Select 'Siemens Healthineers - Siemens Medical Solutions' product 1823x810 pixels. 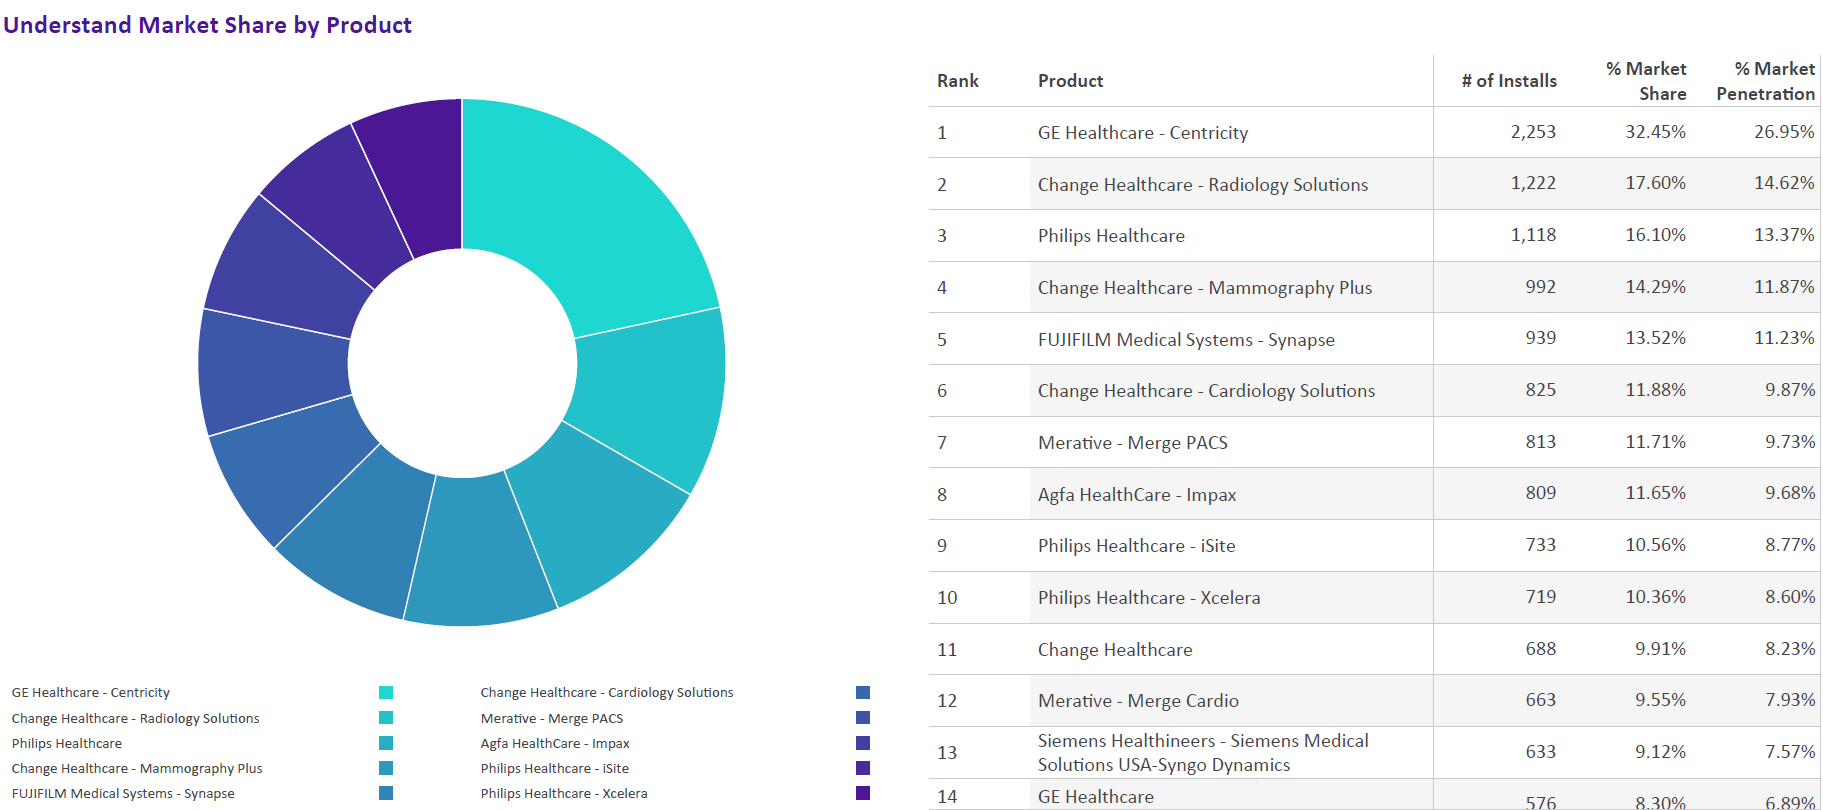pos(1203,753)
